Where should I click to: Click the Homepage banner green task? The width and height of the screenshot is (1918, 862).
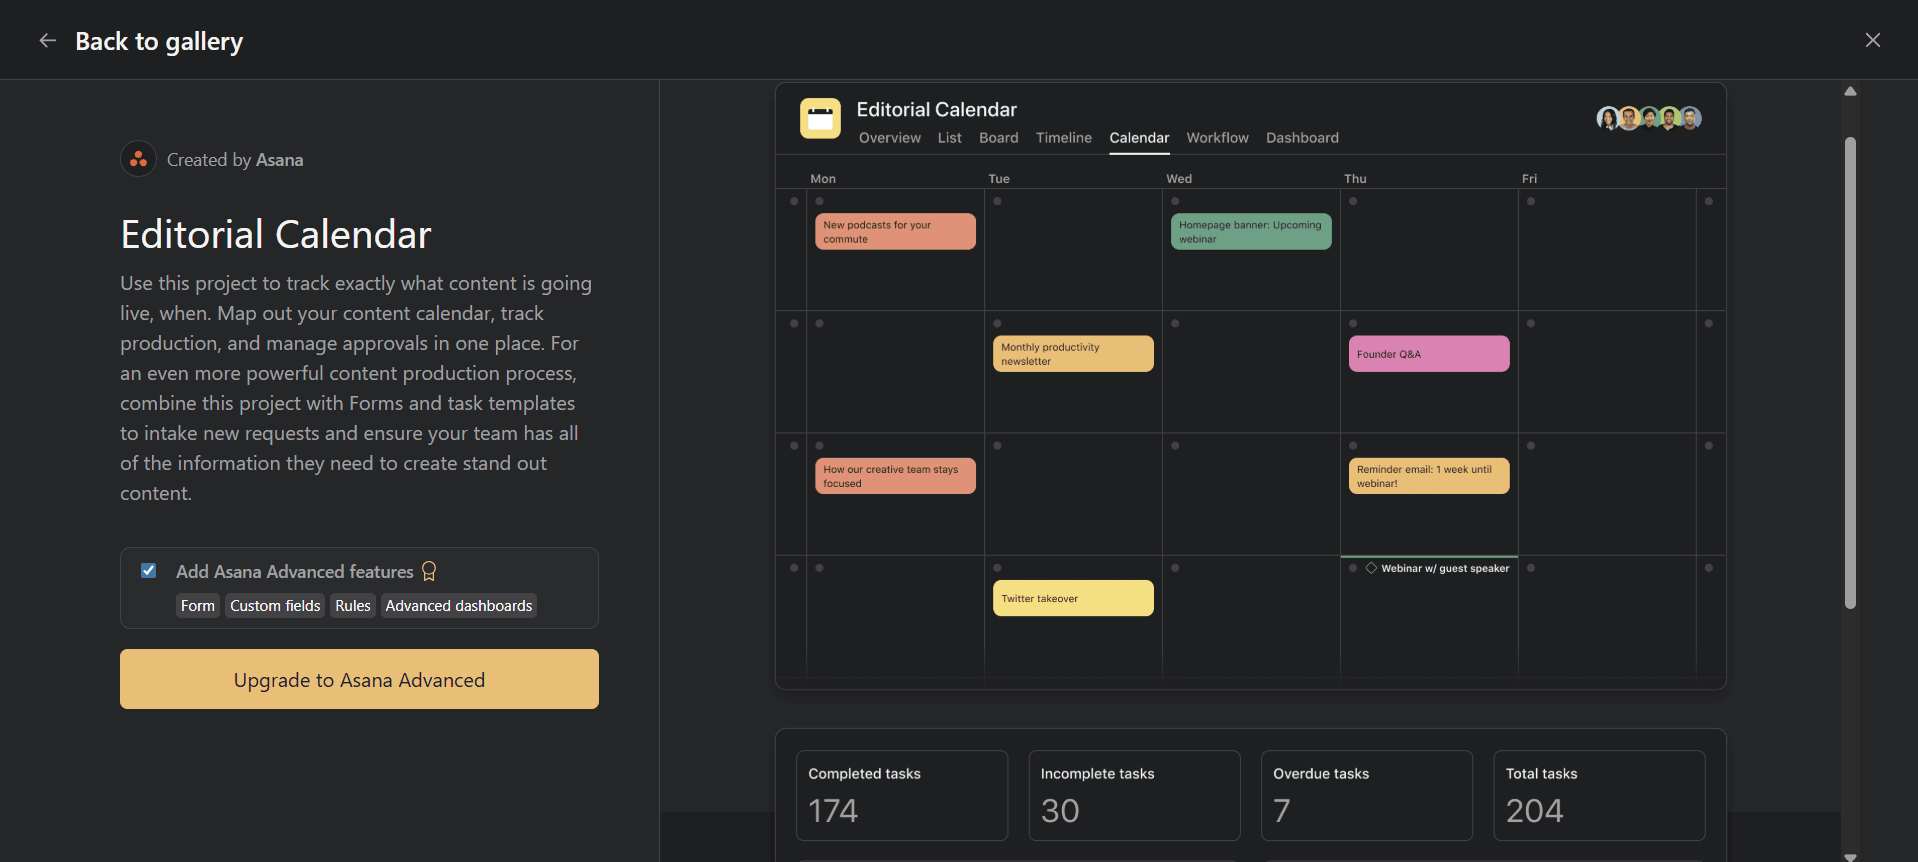1250,232
